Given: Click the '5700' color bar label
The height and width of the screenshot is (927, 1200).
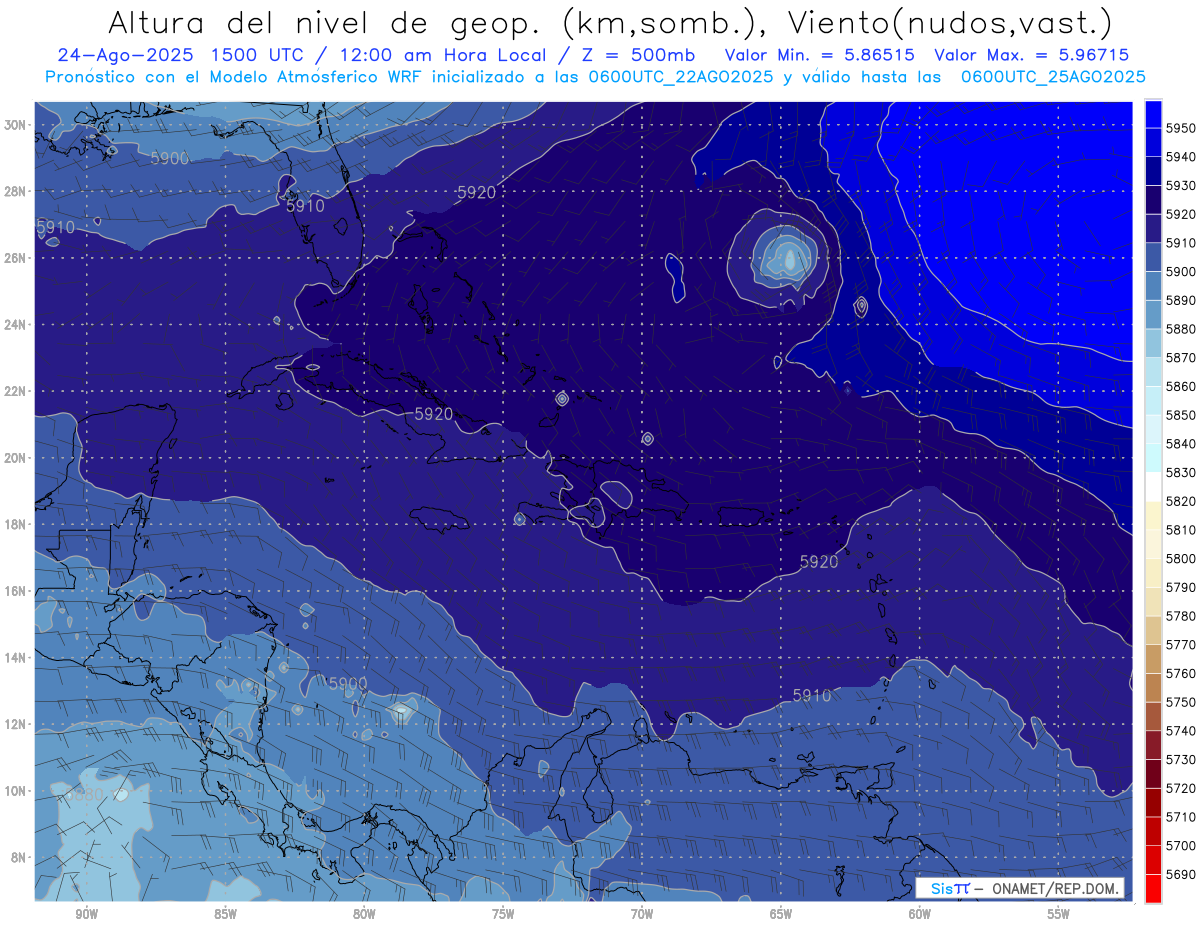Looking at the screenshot, I should (x=1180, y=845).
